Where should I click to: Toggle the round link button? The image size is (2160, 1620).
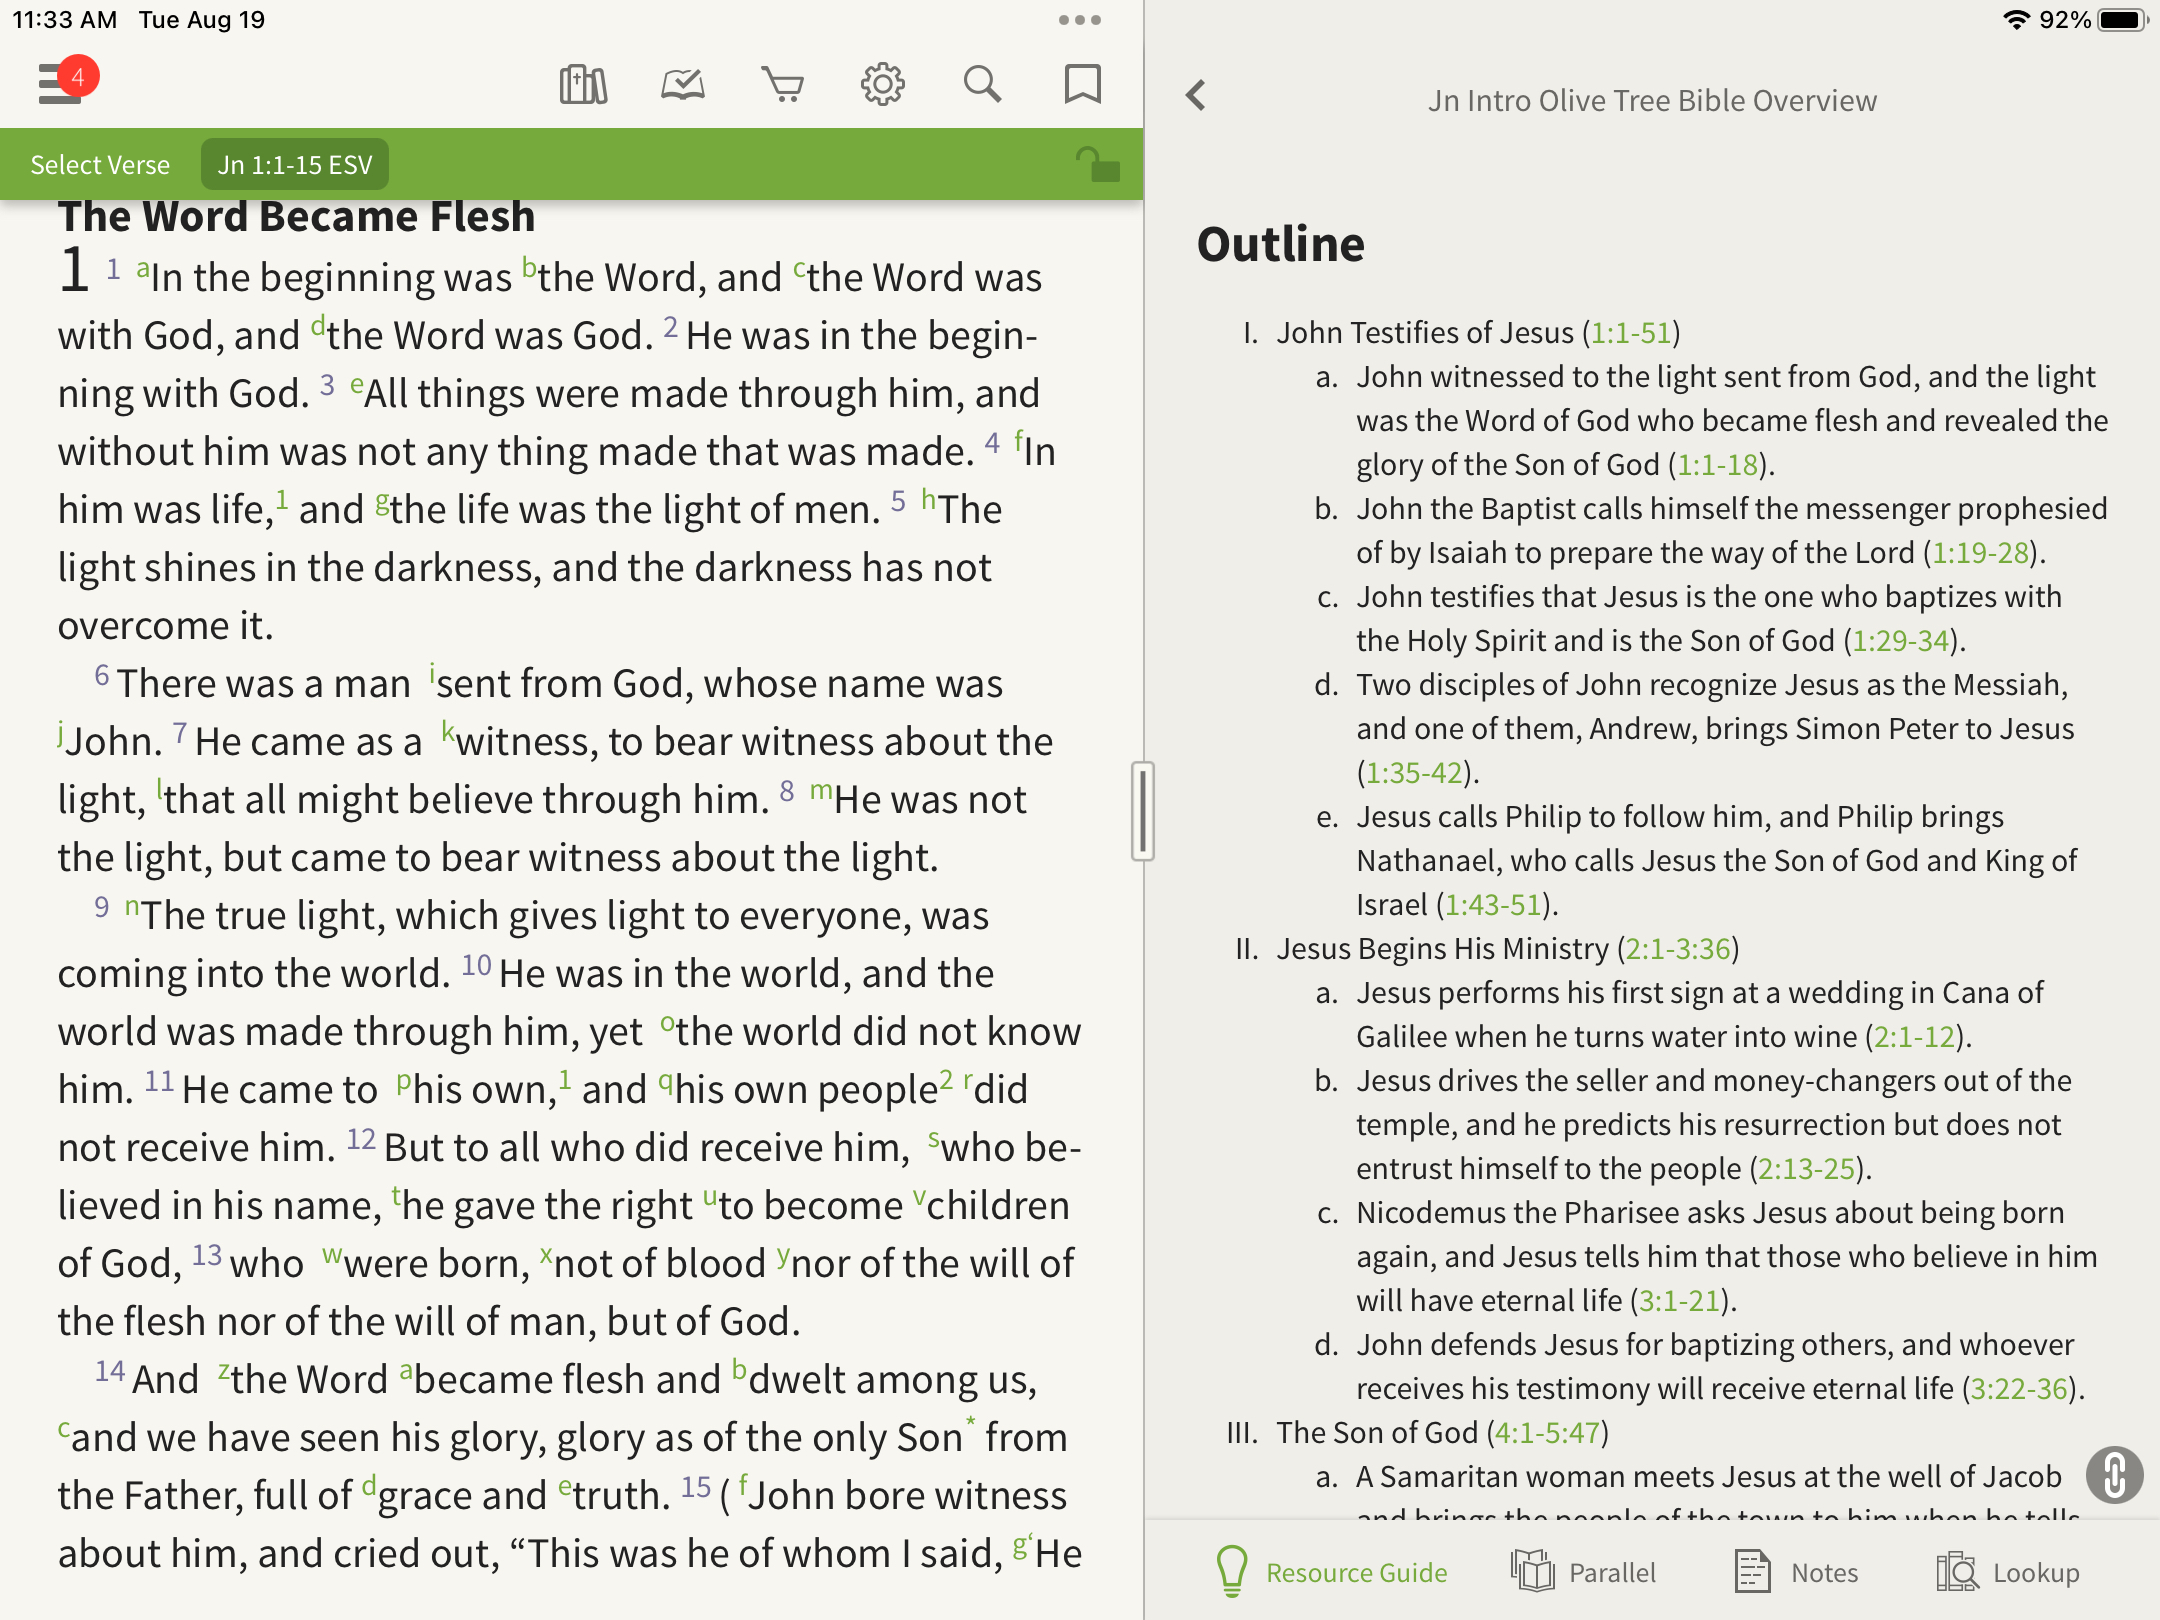2114,1474
